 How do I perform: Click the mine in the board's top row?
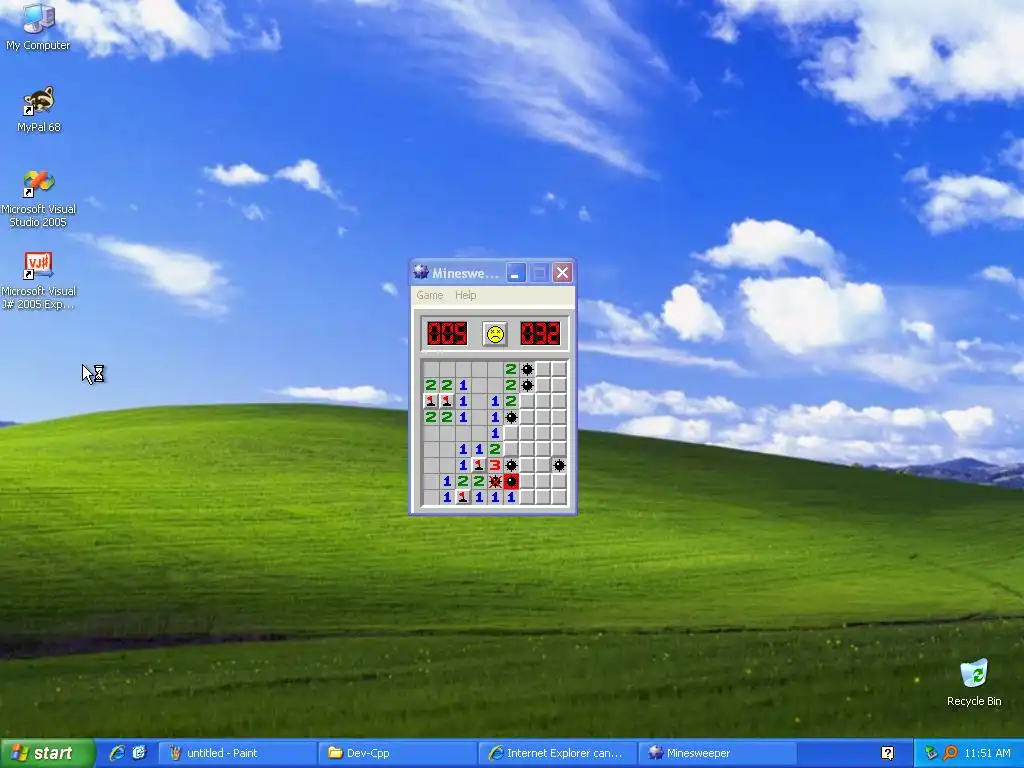pos(527,369)
